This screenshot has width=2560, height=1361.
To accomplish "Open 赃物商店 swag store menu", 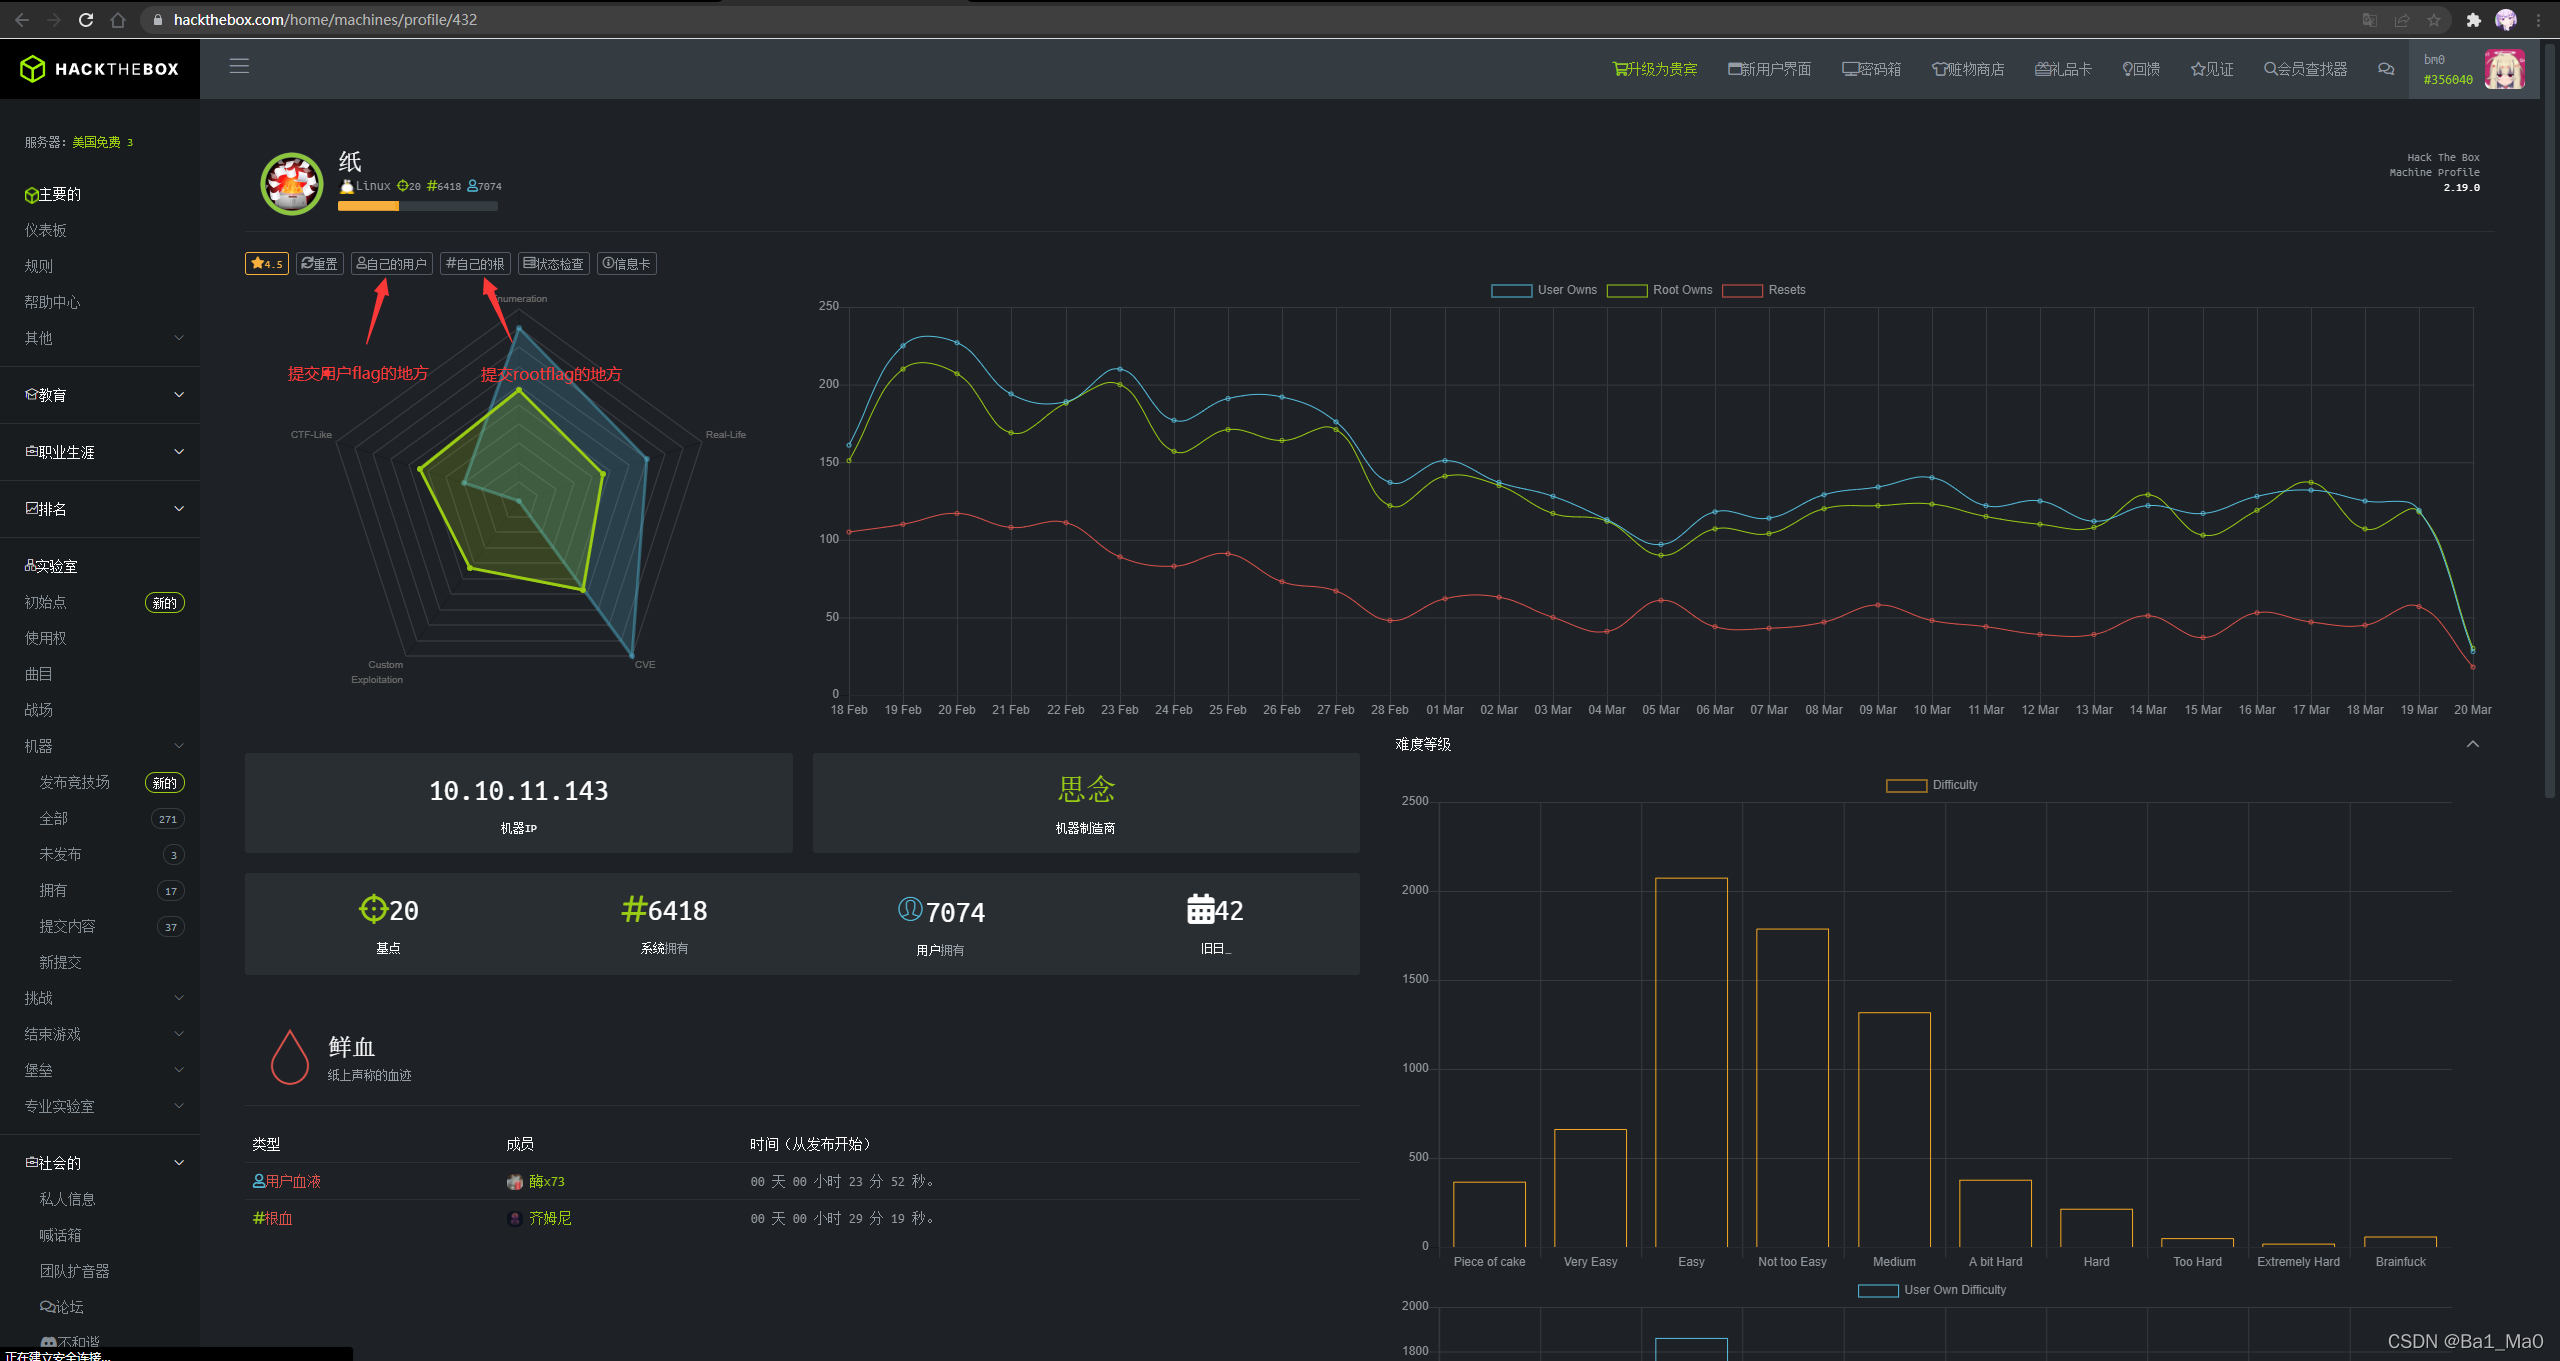I will (x=1968, y=69).
